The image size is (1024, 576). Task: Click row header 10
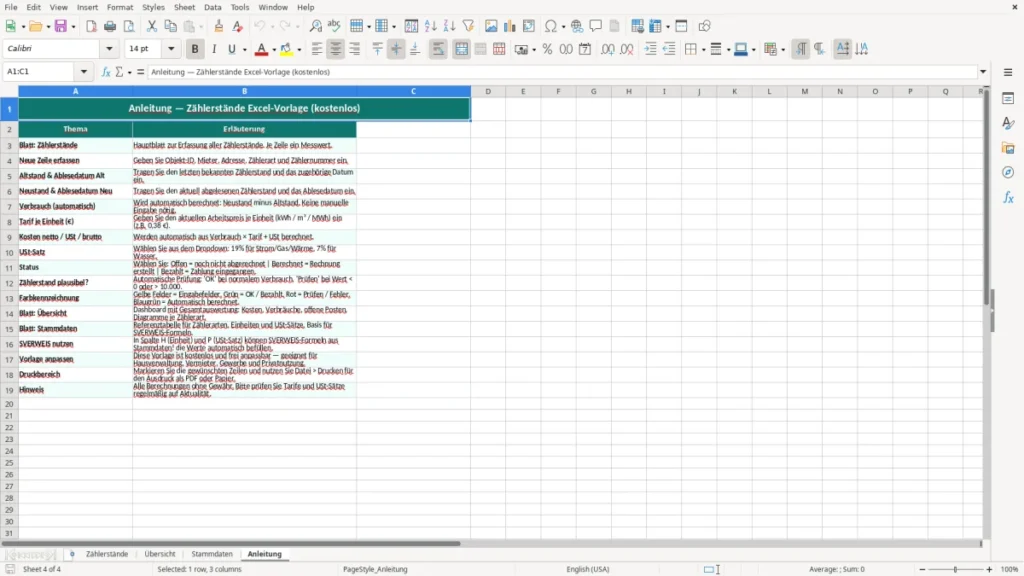[x=9, y=252]
